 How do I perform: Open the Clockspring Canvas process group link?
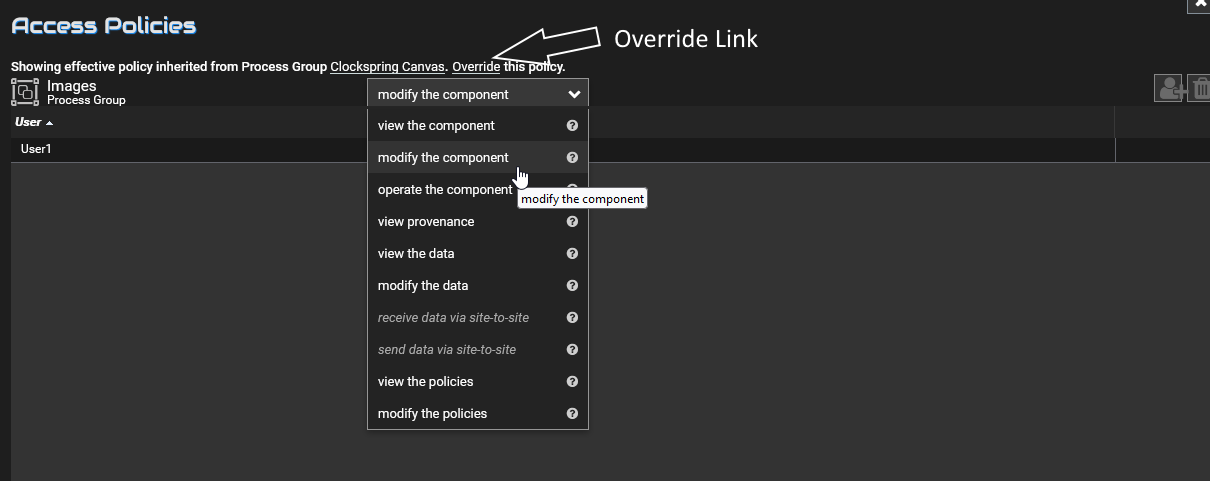(x=387, y=67)
